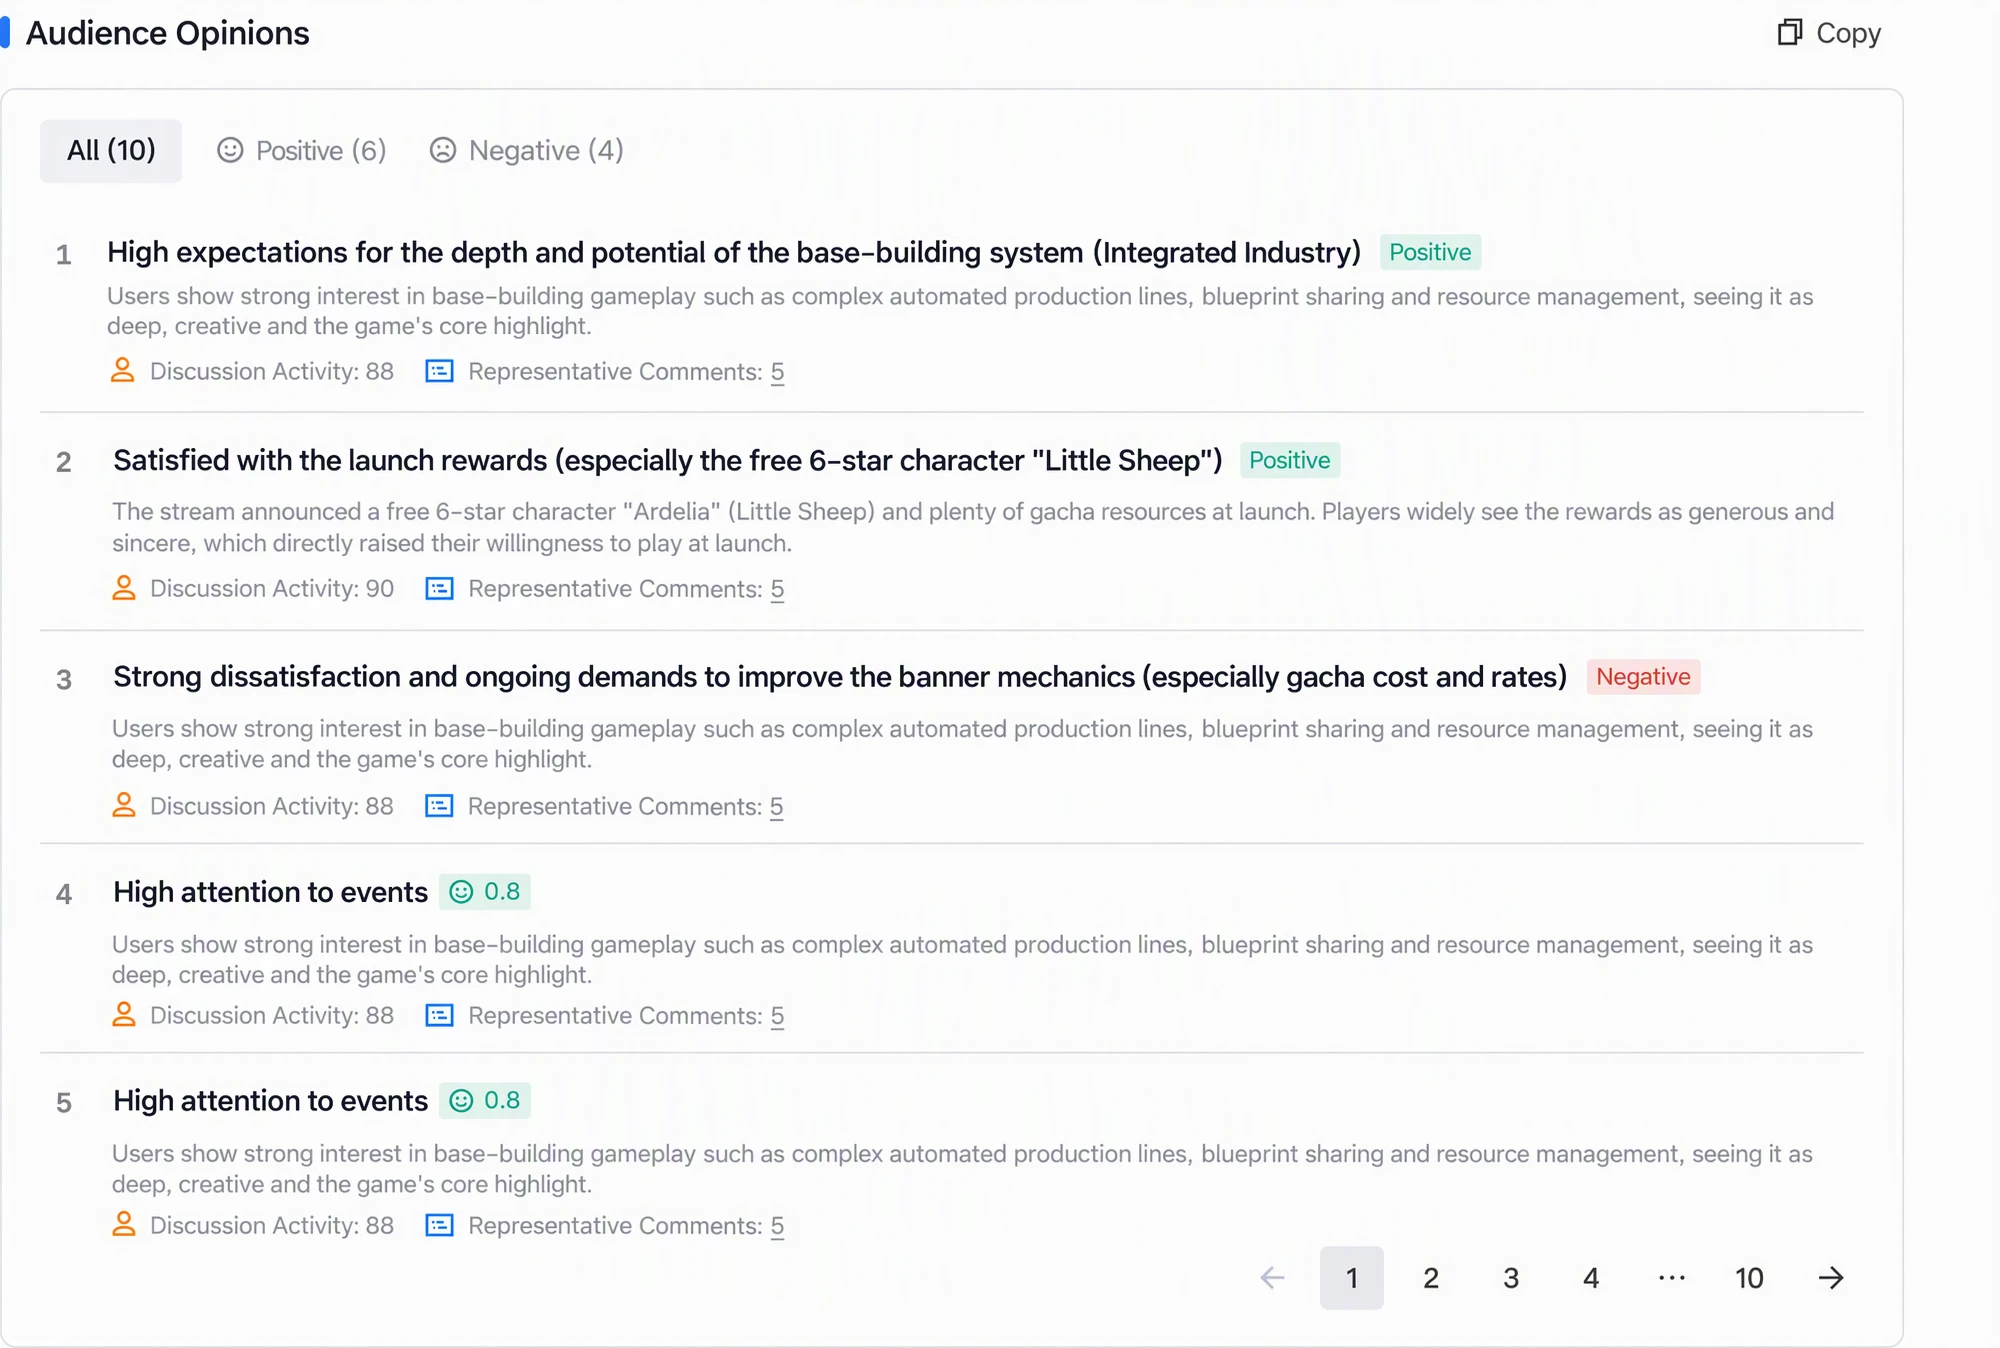Click person icon in opinion 1 row
2000x1348 pixels.
pos(123,371)
